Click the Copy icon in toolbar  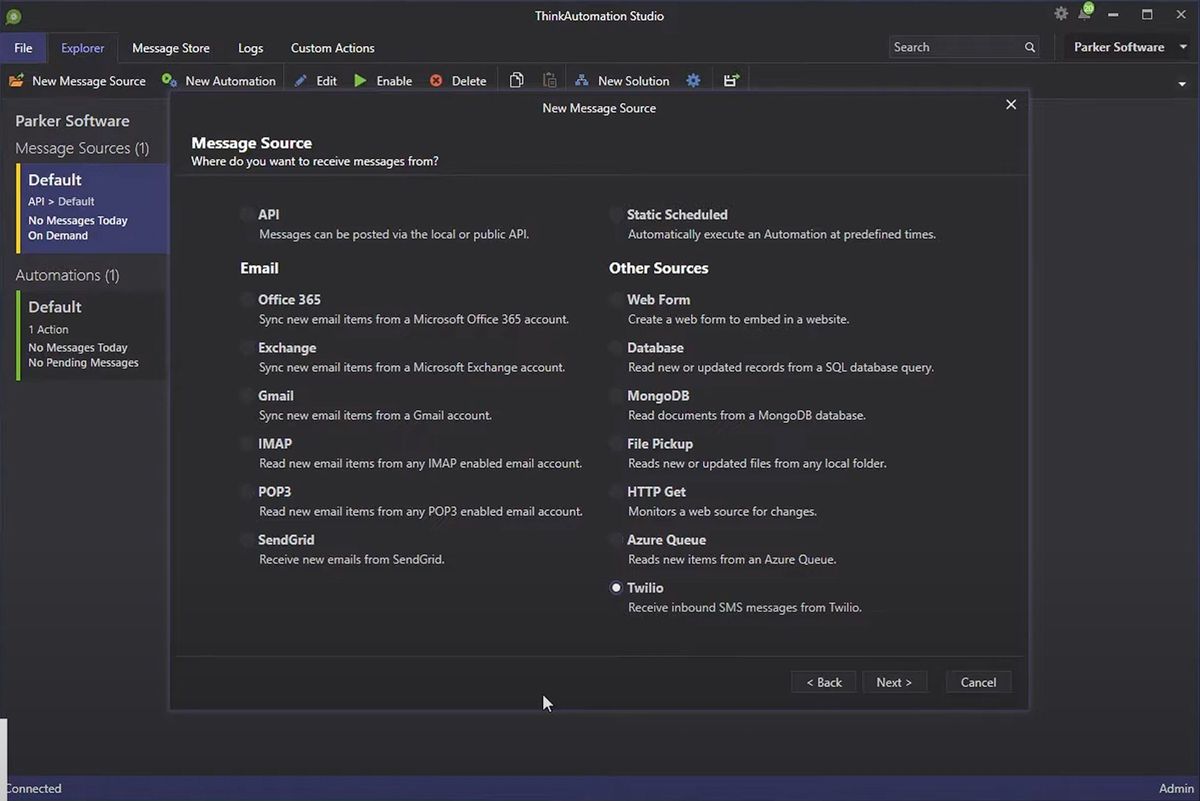tap(517, 81)
